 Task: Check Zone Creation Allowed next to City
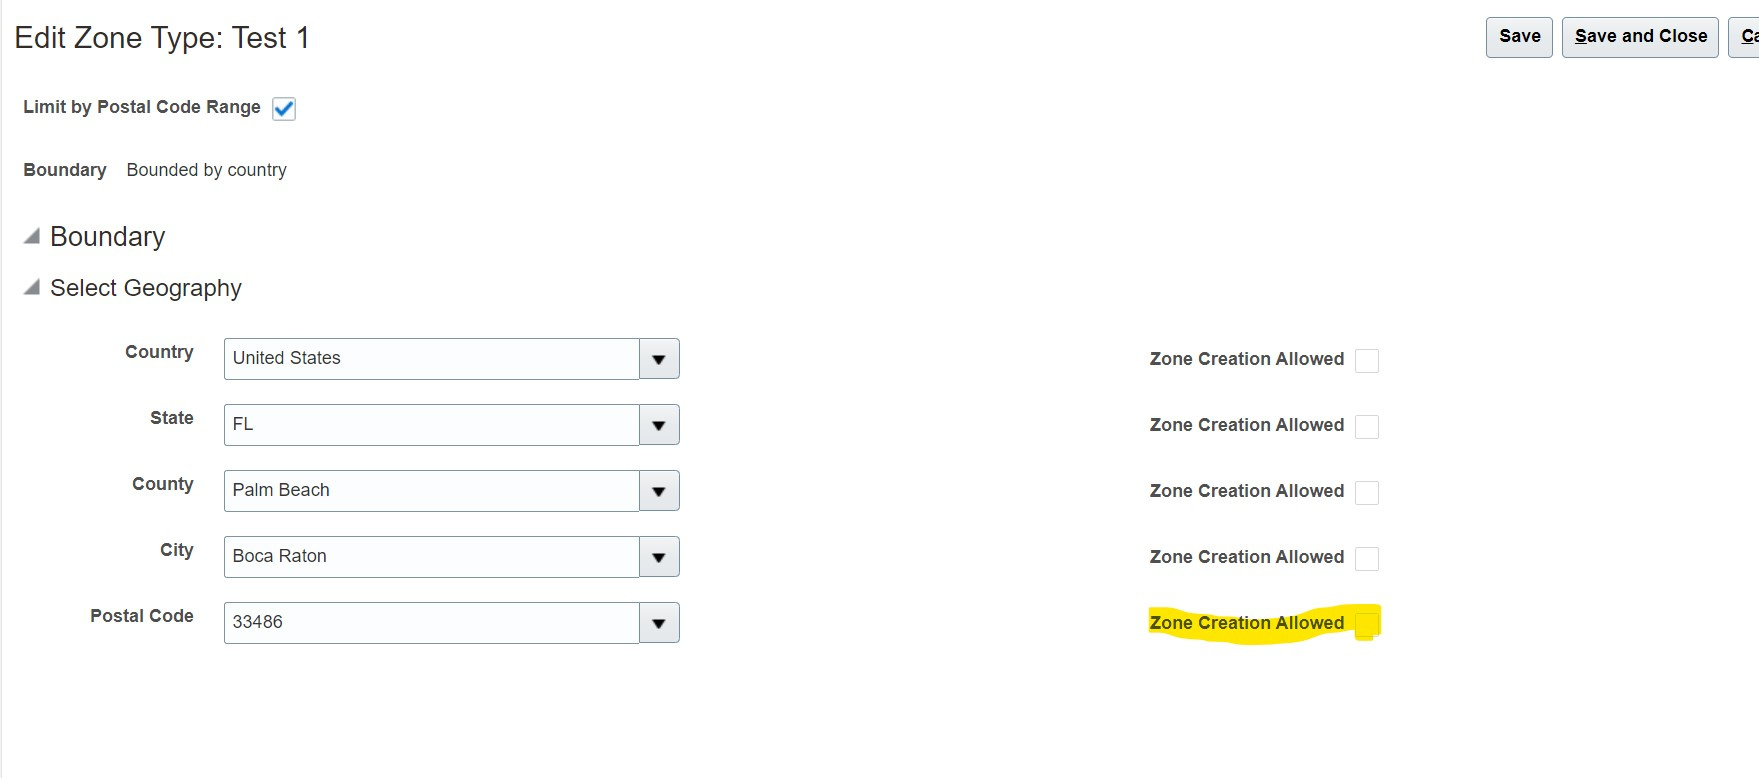1367,558
